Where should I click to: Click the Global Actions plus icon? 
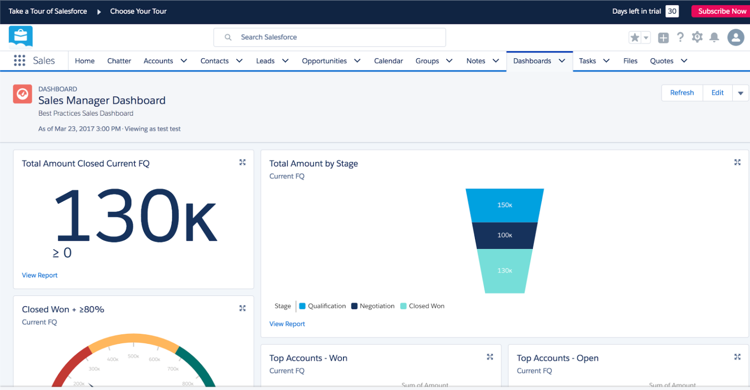[663, 37]
